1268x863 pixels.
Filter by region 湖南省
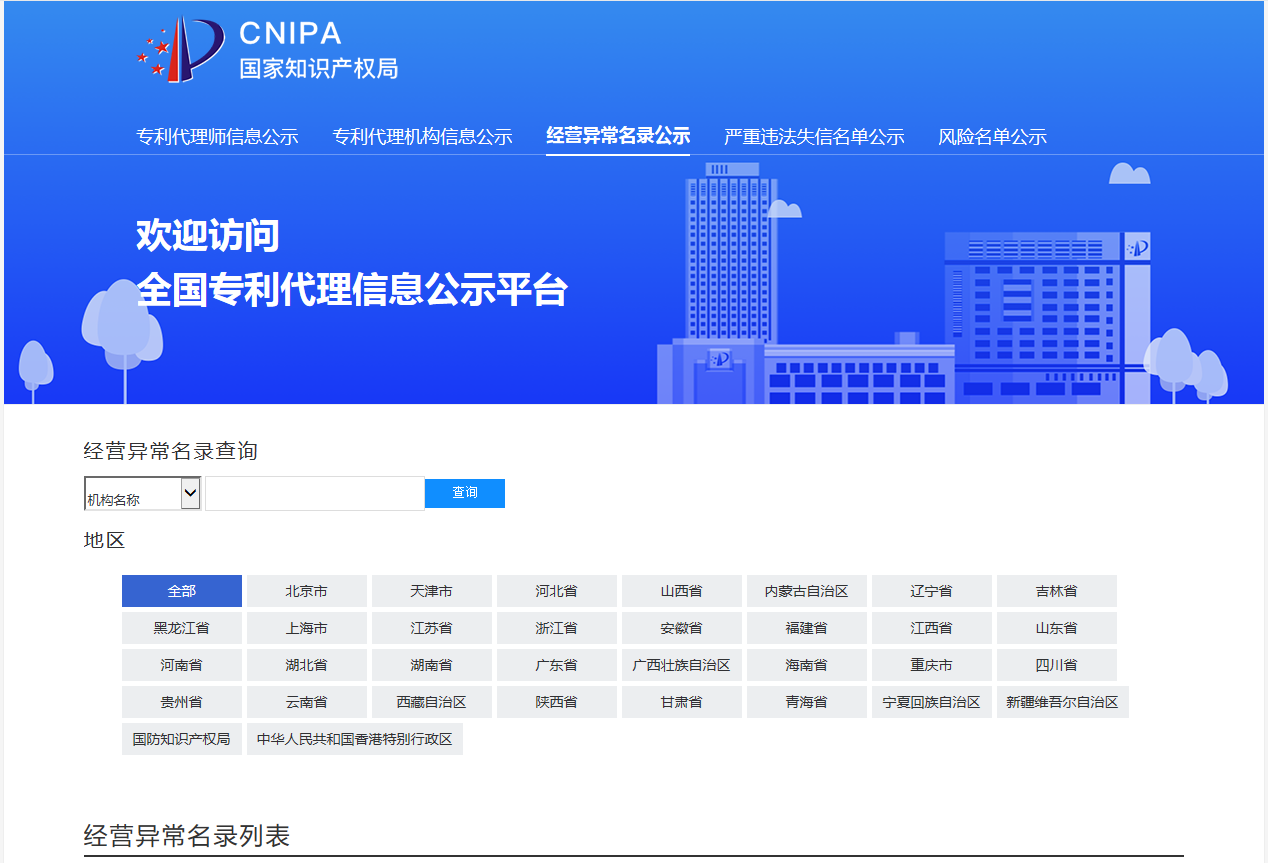[432, 665]
